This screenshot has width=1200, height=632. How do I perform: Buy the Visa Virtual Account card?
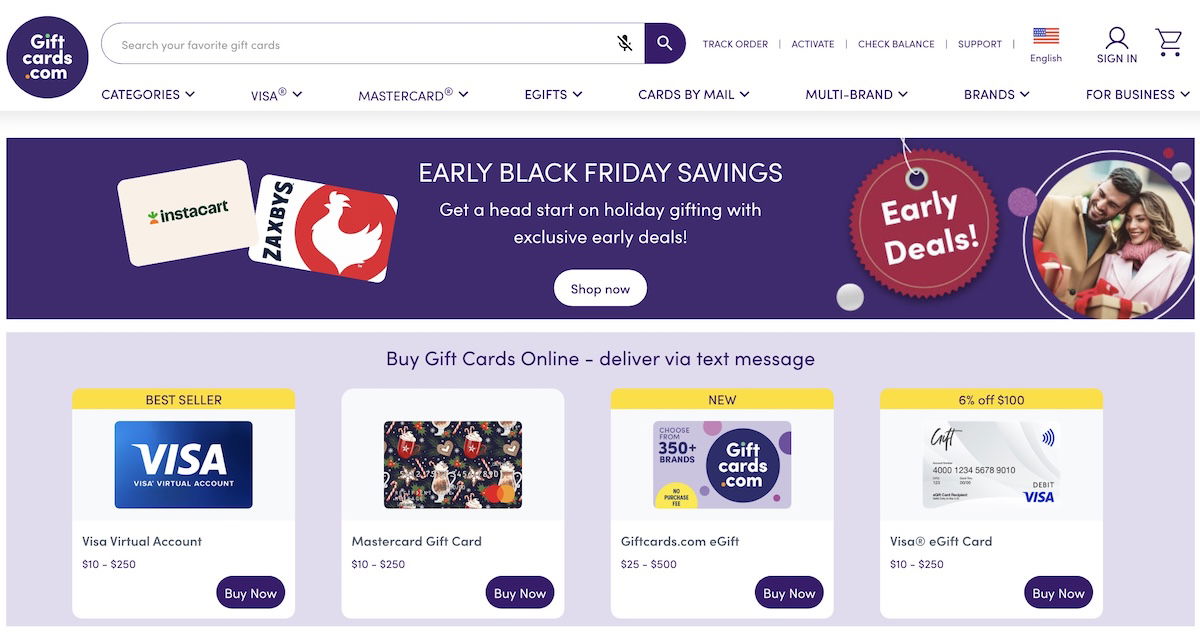[x=250, y=593]
